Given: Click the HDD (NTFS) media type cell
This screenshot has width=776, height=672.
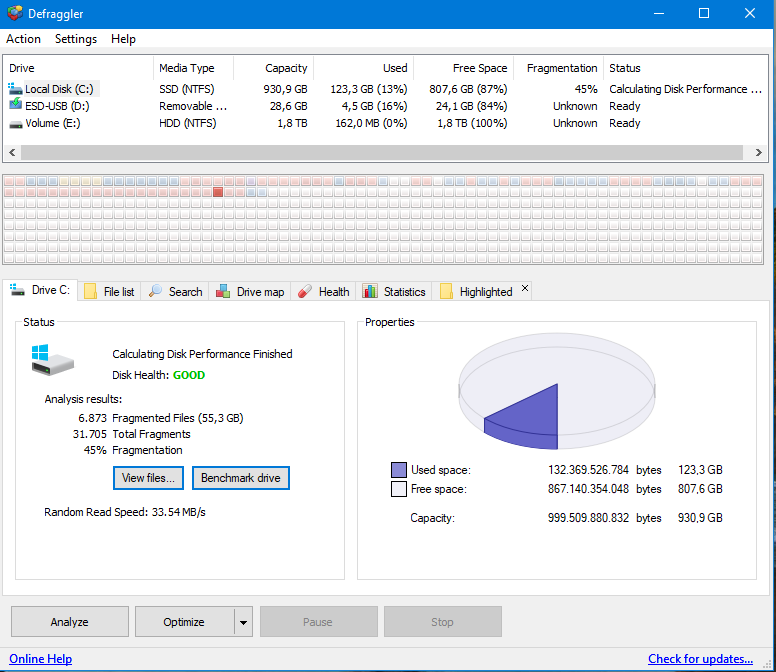Looking at the screenshot, I should (x=188, y=123).
